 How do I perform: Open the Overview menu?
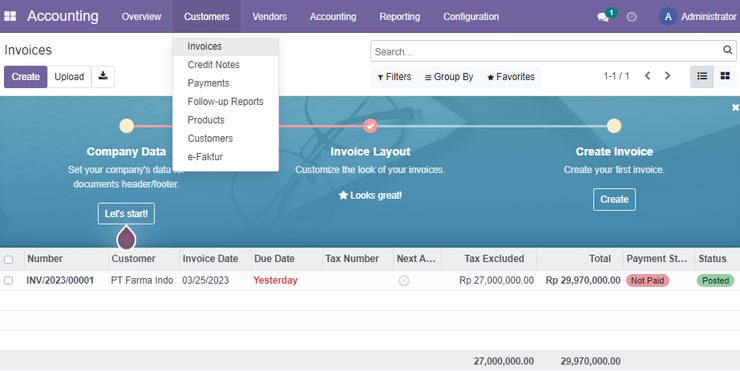(141, 17)
